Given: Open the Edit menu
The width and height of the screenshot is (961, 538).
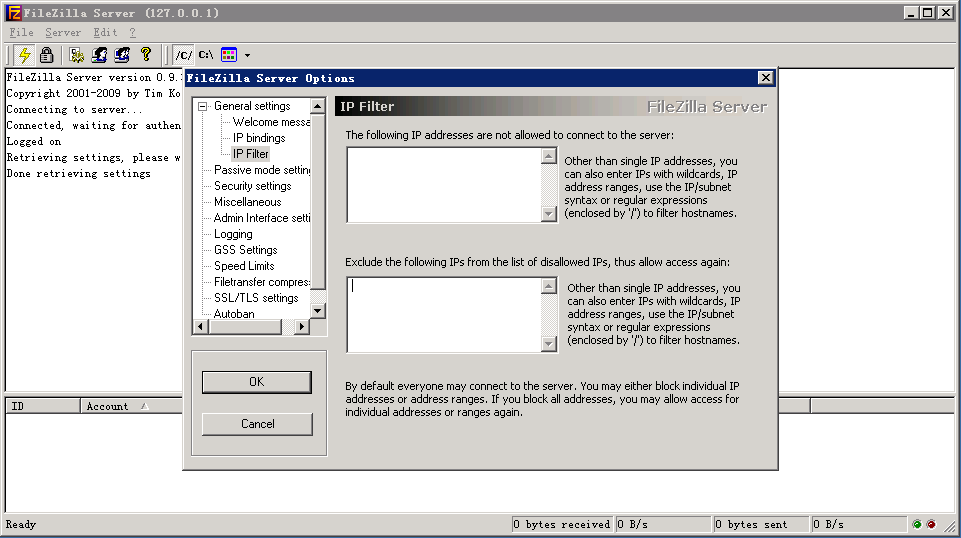Looking at the screenshot, I should pos(105,33).
